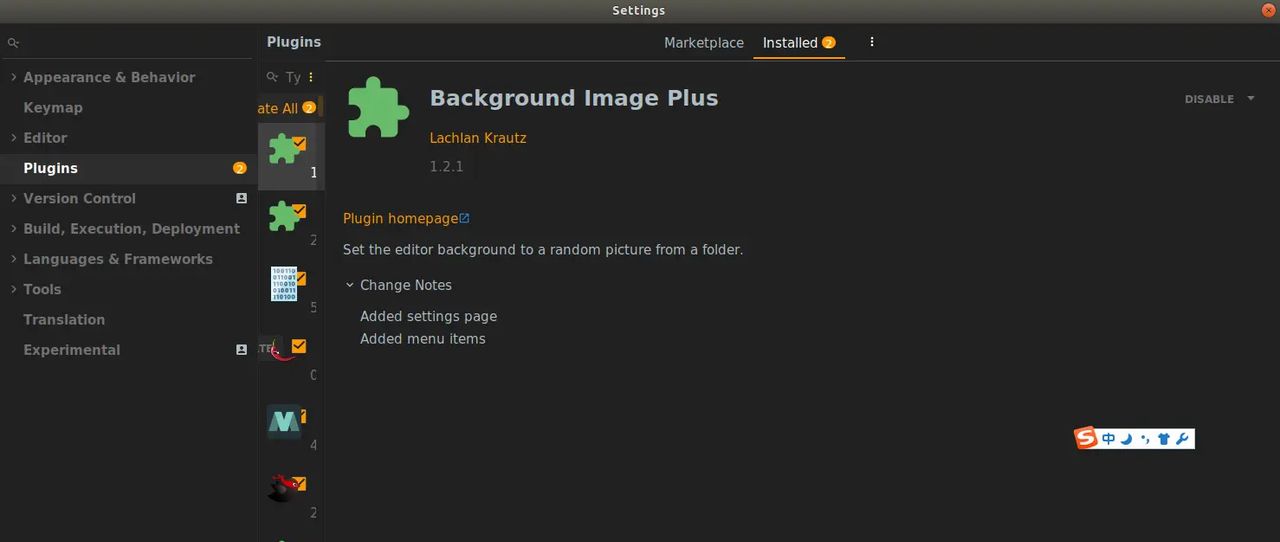Click the highlighted green puzzle plugin icon in the list
This screenshot has width=1280, height=542.
point(284,149)
